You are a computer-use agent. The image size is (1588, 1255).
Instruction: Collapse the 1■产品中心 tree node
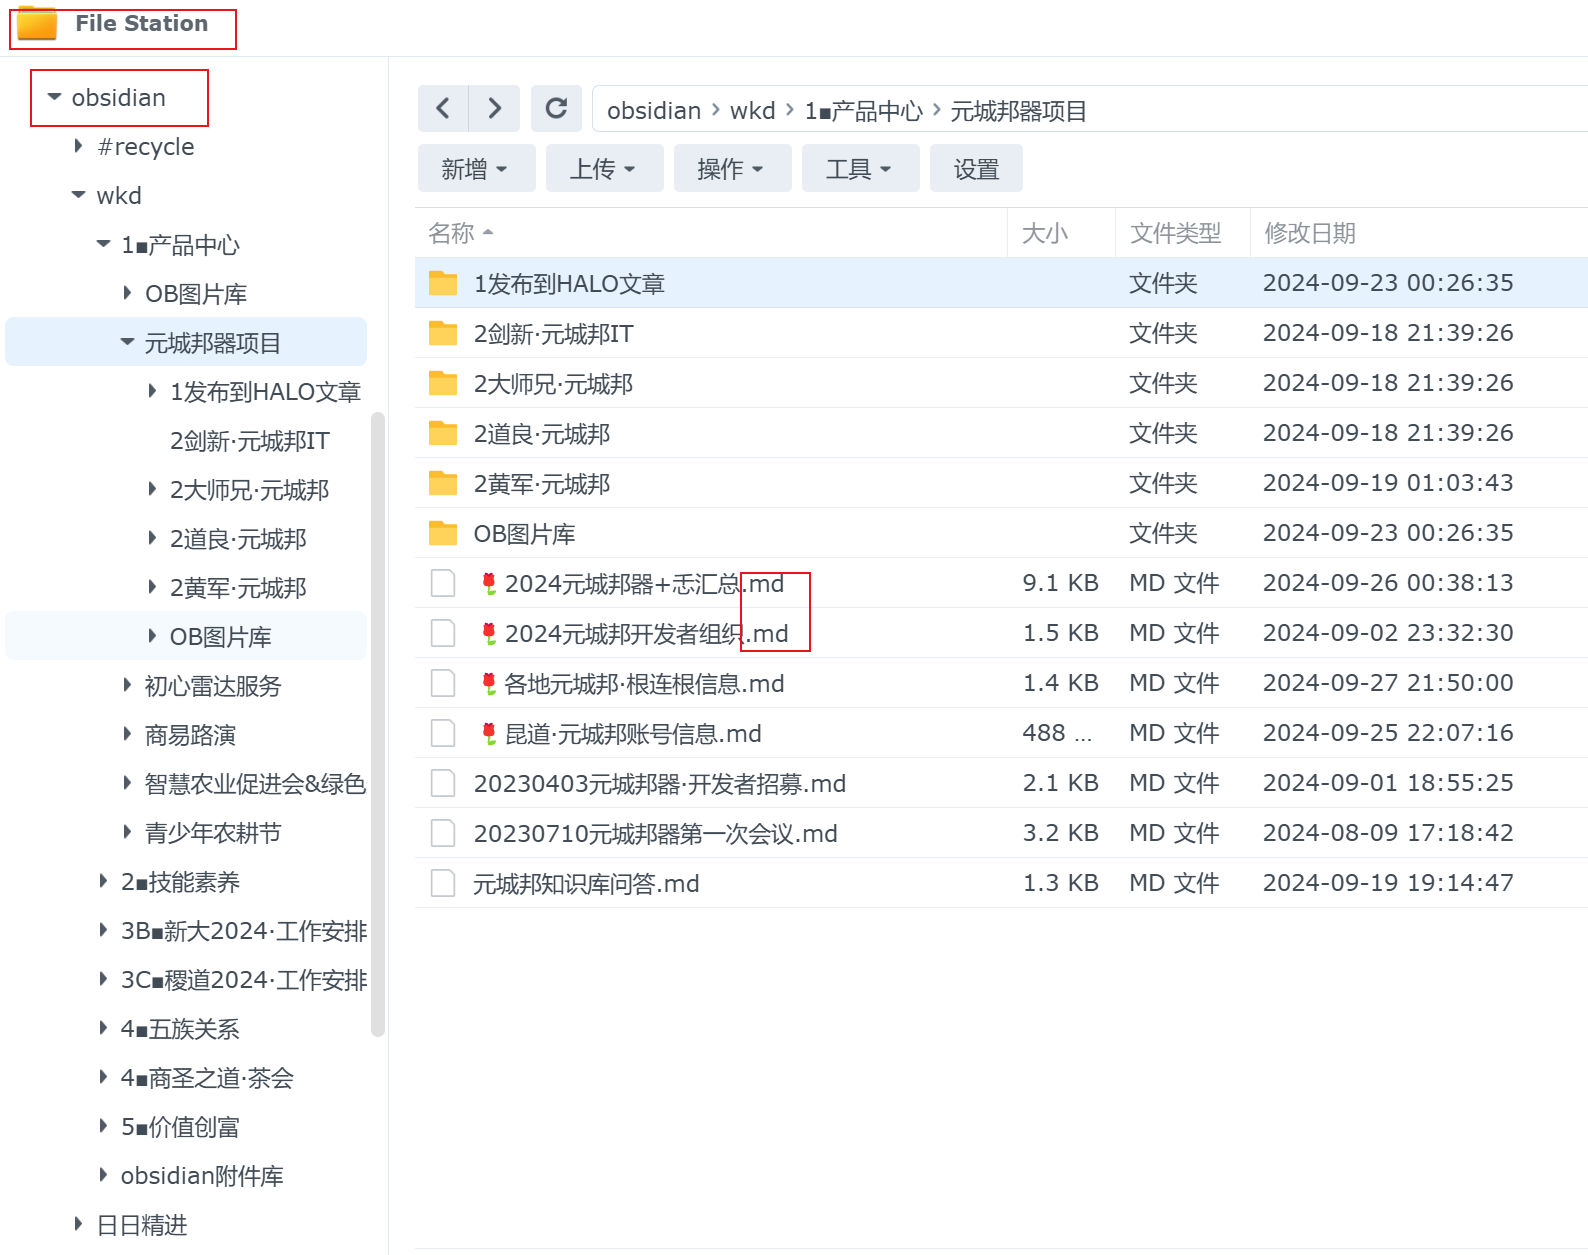tap(103, 244)
